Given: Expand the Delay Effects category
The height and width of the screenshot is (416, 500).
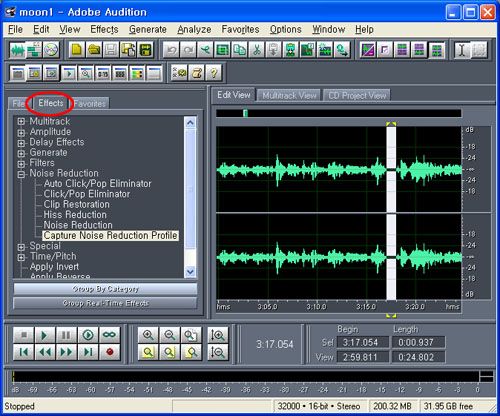Looking at the screenshot, I should coord(21,143).
